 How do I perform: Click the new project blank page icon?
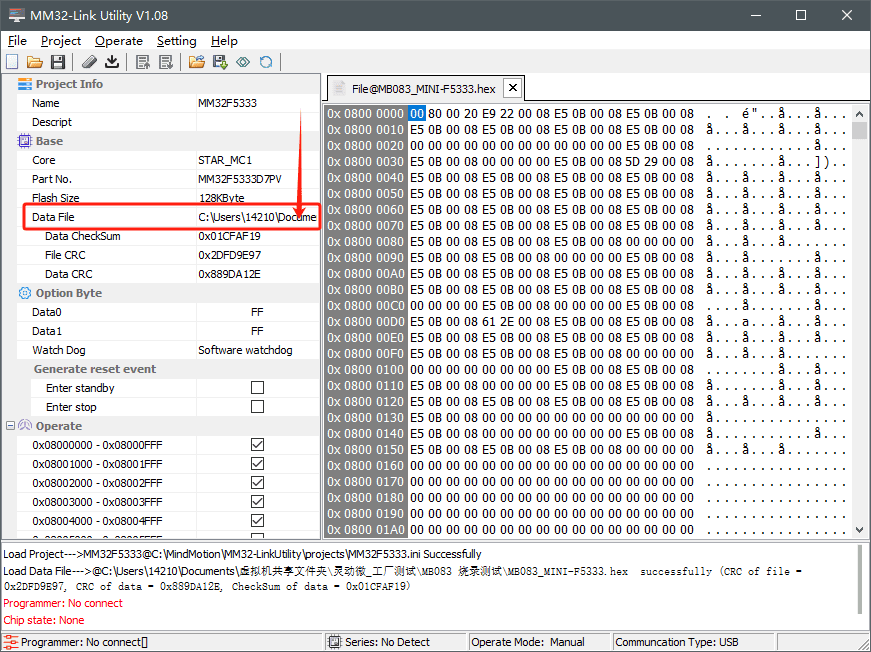pyautogui.click(x=12, y=62)
